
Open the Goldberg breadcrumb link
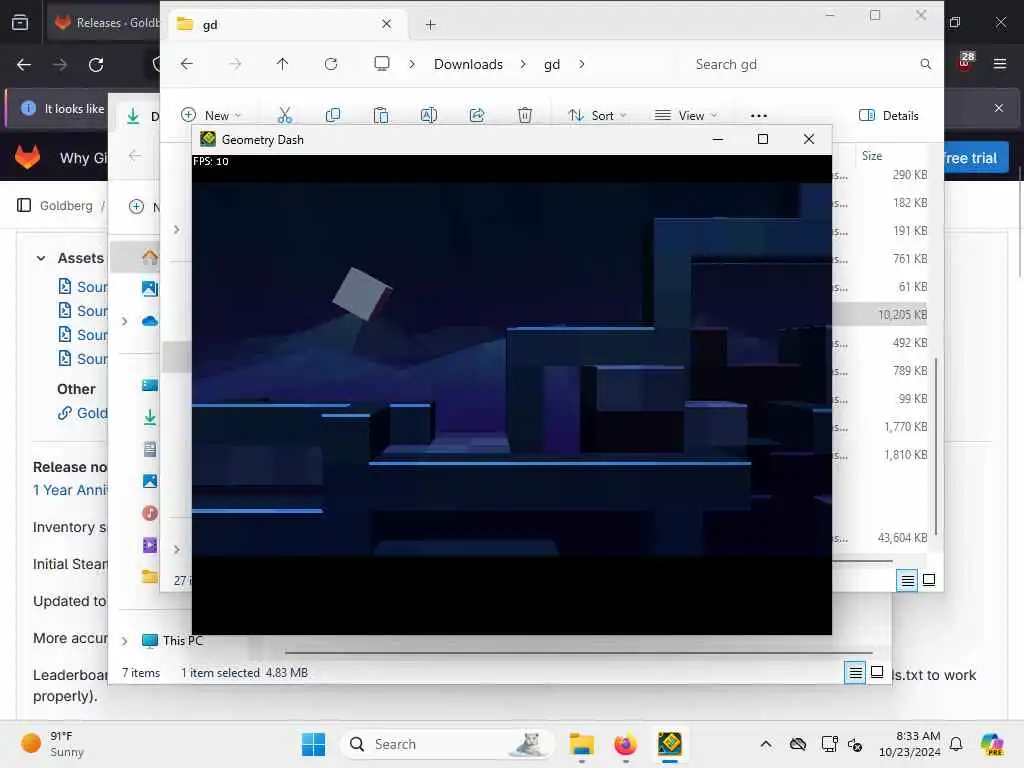(66, 205)
